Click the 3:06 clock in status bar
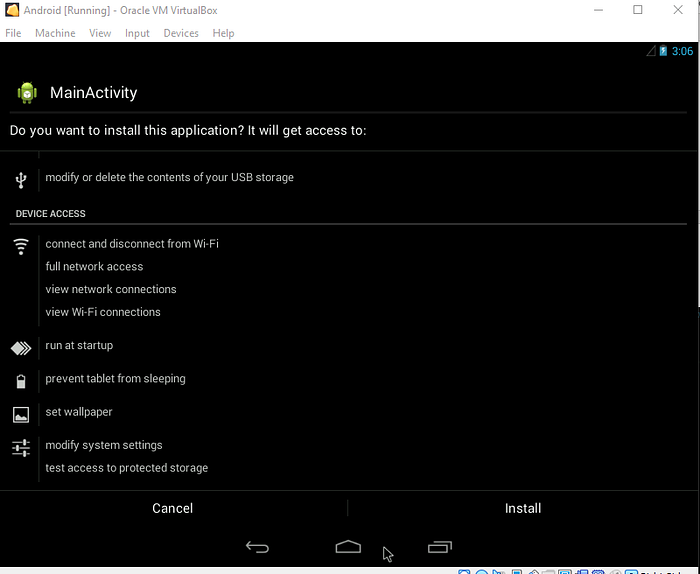The image size is (700, 574). [x=682, y=51]
